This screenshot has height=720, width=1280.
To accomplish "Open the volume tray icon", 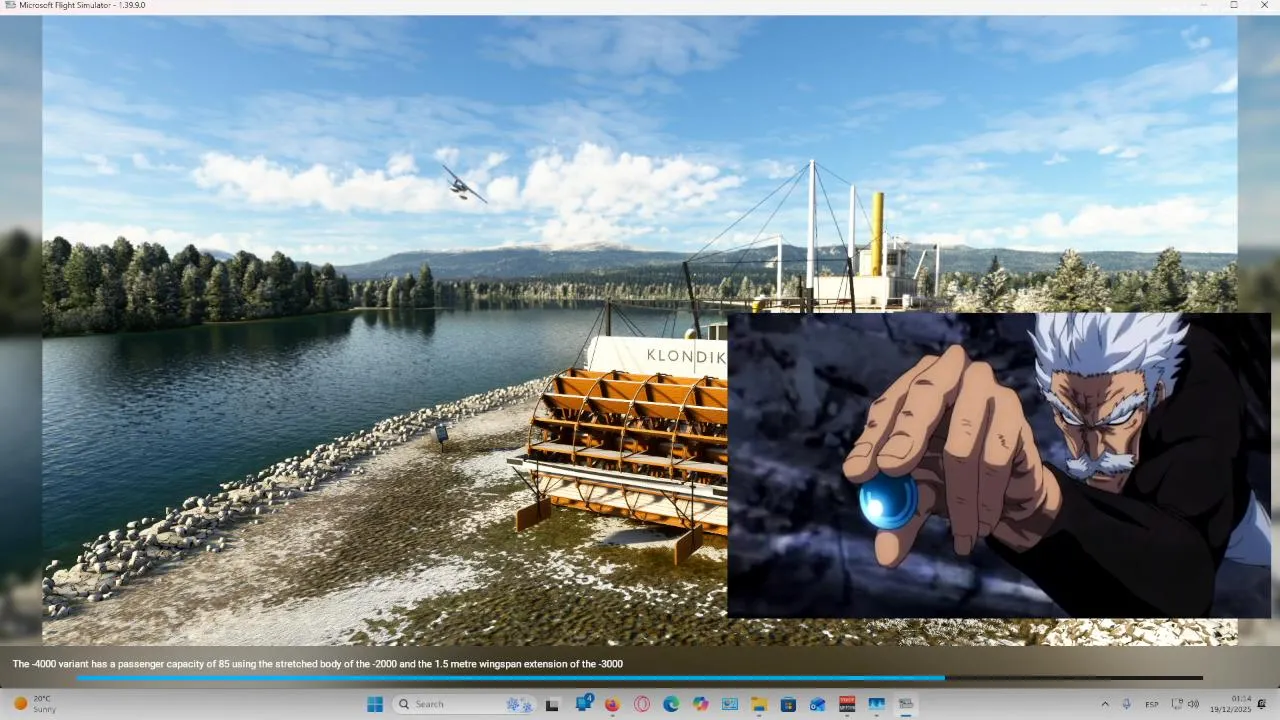I will point(1193,704).
